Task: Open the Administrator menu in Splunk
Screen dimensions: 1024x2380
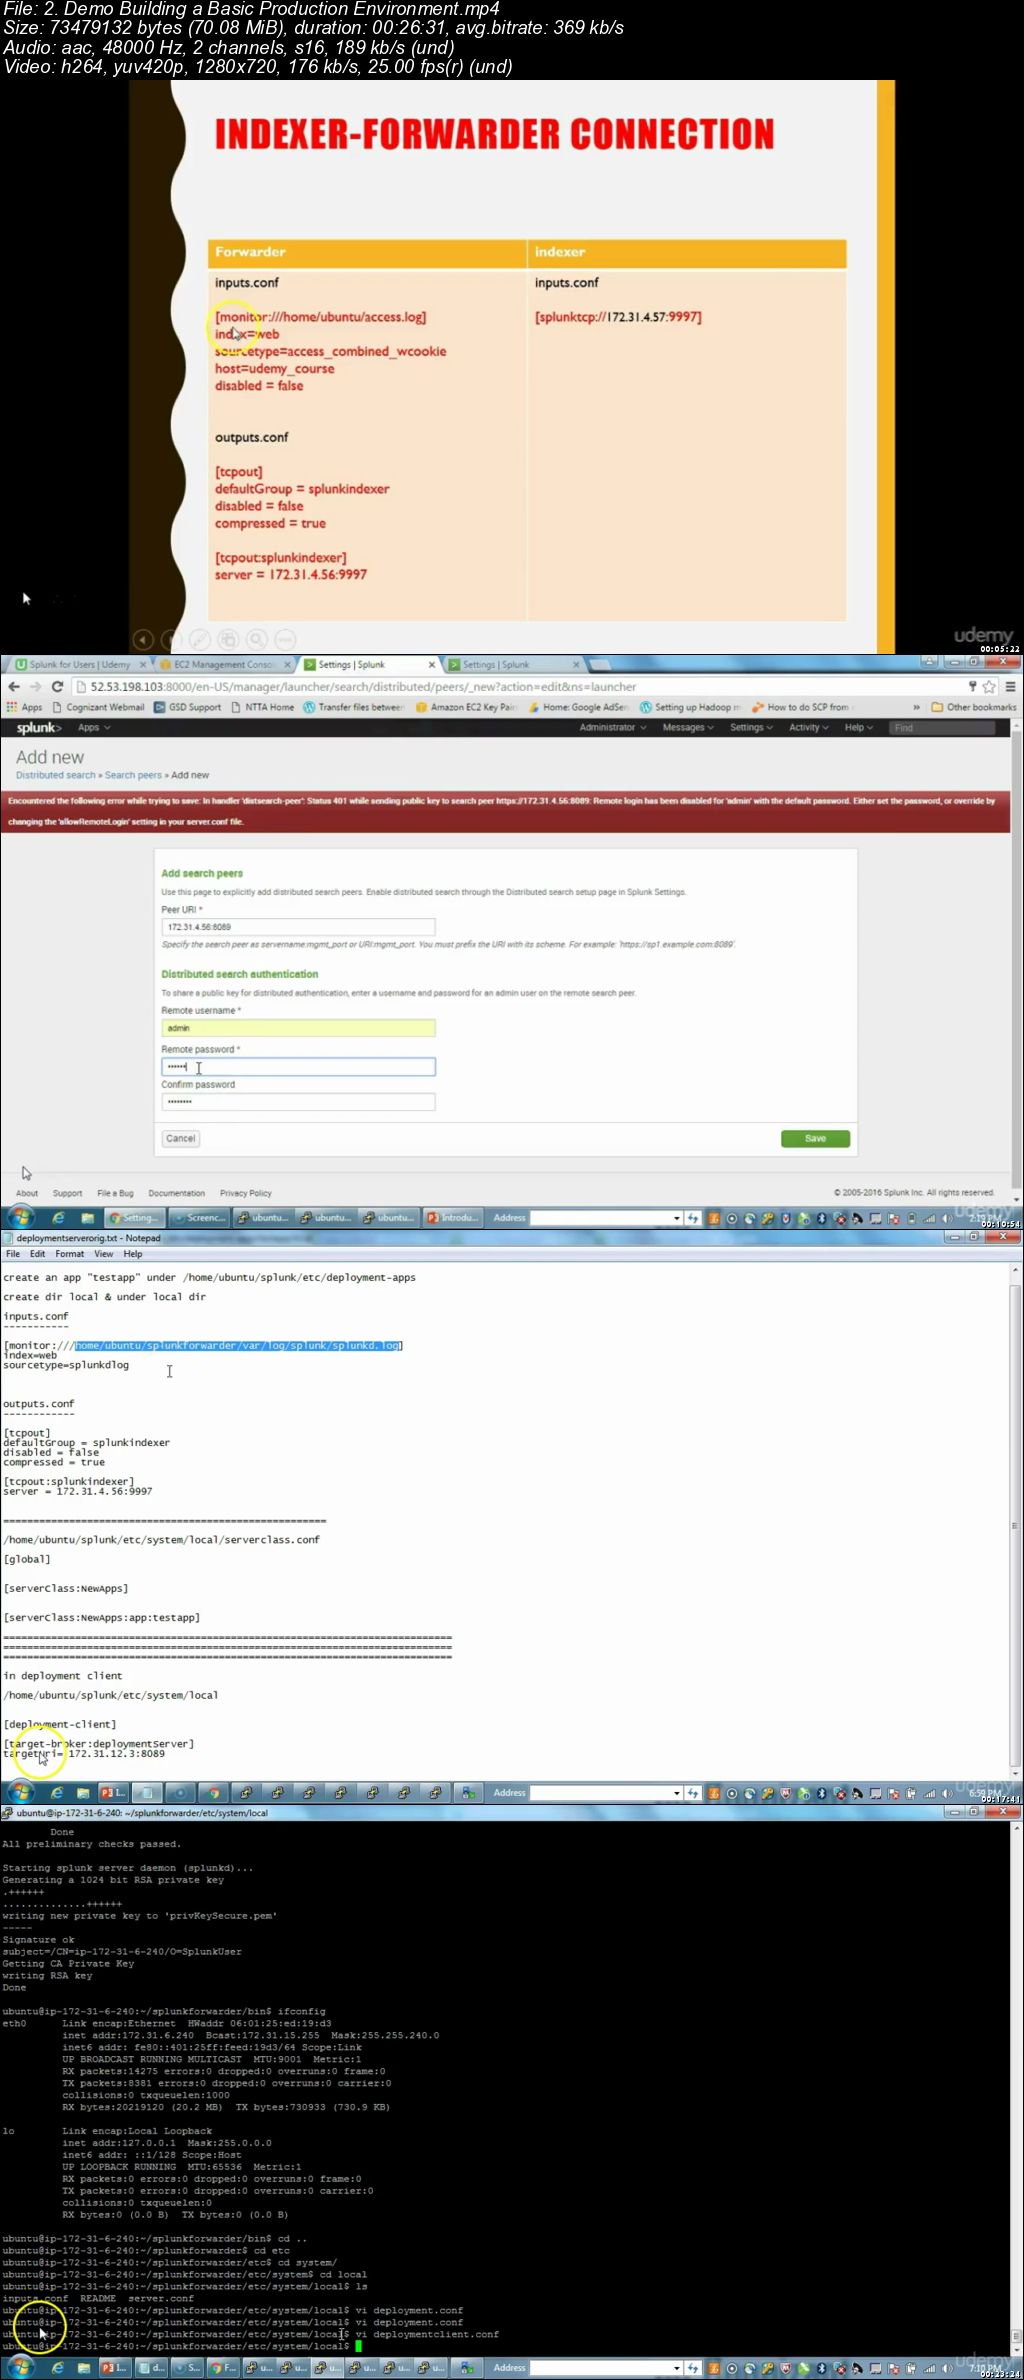Action: 613,728
